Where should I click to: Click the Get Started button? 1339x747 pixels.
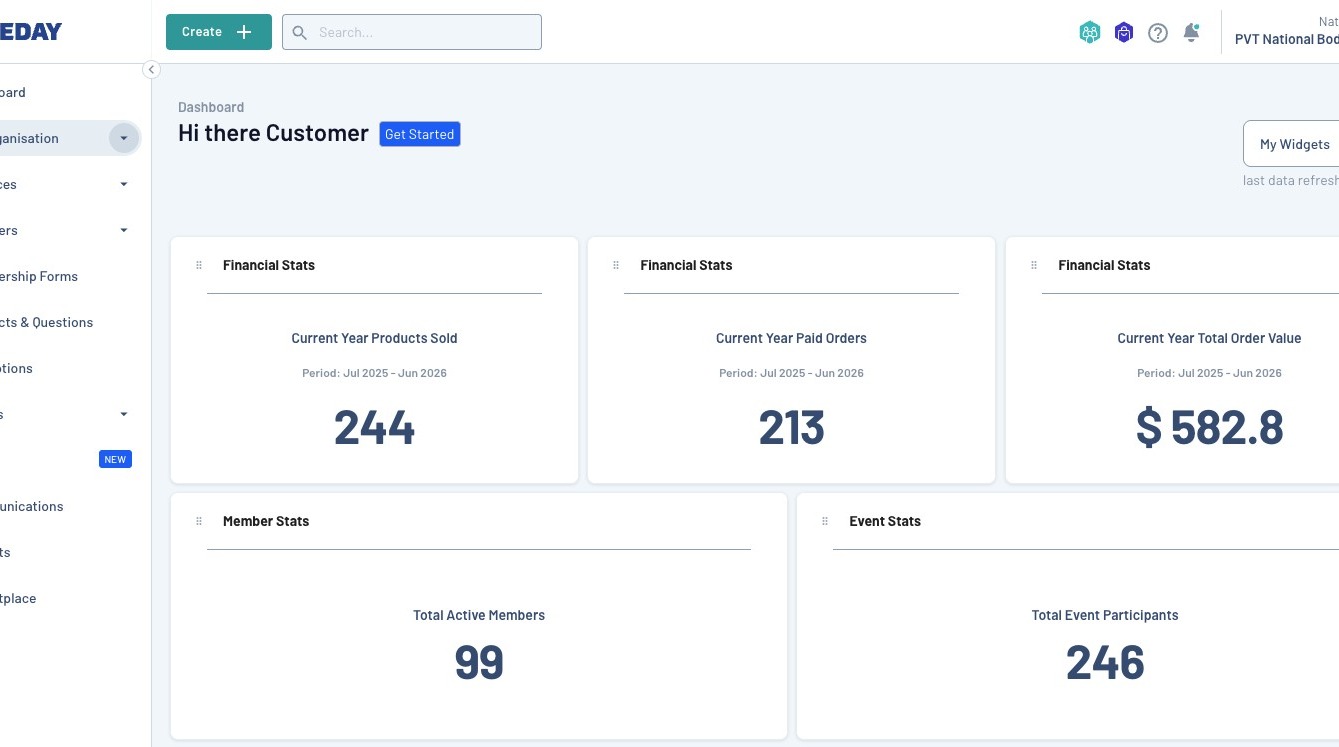420,134
